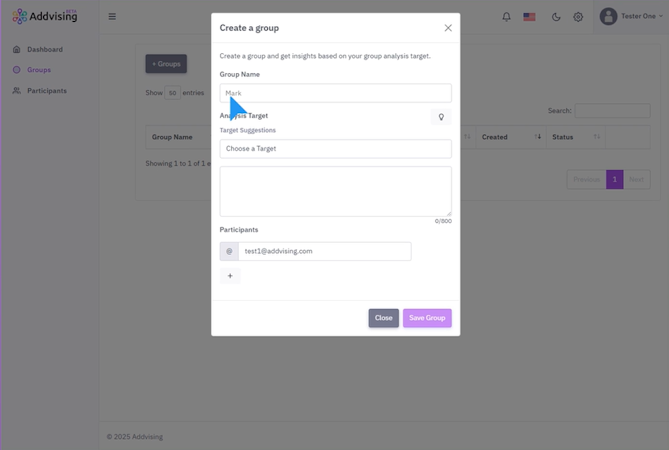The image size is (669, 450).
Task: Close the Create a group dialog
Action: 448,28
